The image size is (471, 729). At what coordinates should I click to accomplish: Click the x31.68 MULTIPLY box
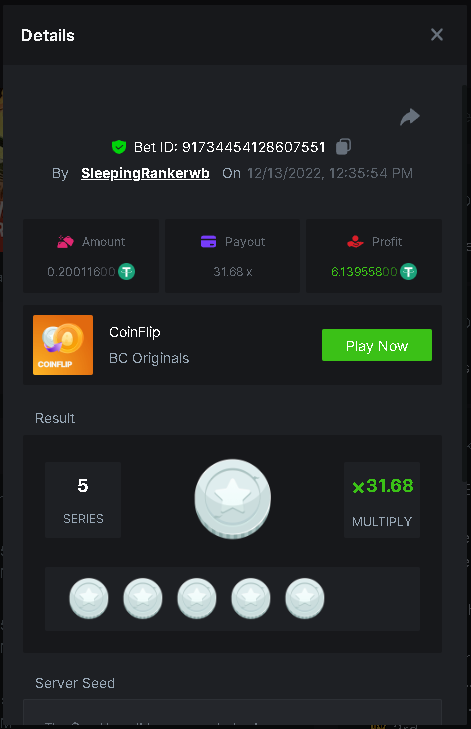pyautogui.click(x=382, y=500)
